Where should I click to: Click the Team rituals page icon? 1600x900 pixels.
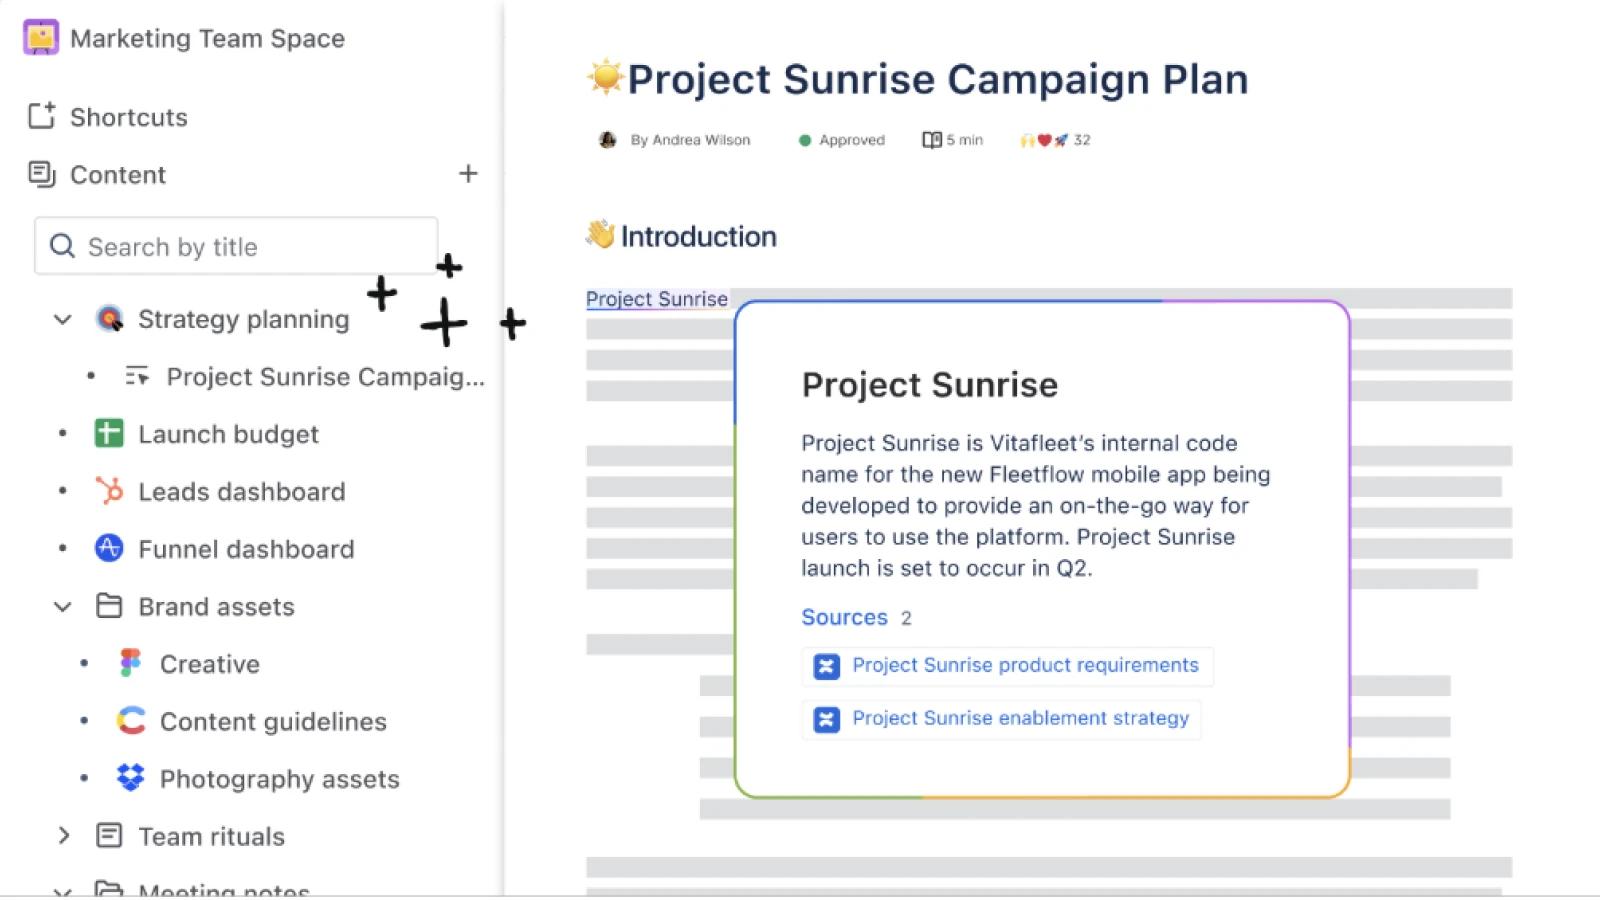tap(109, 836)
